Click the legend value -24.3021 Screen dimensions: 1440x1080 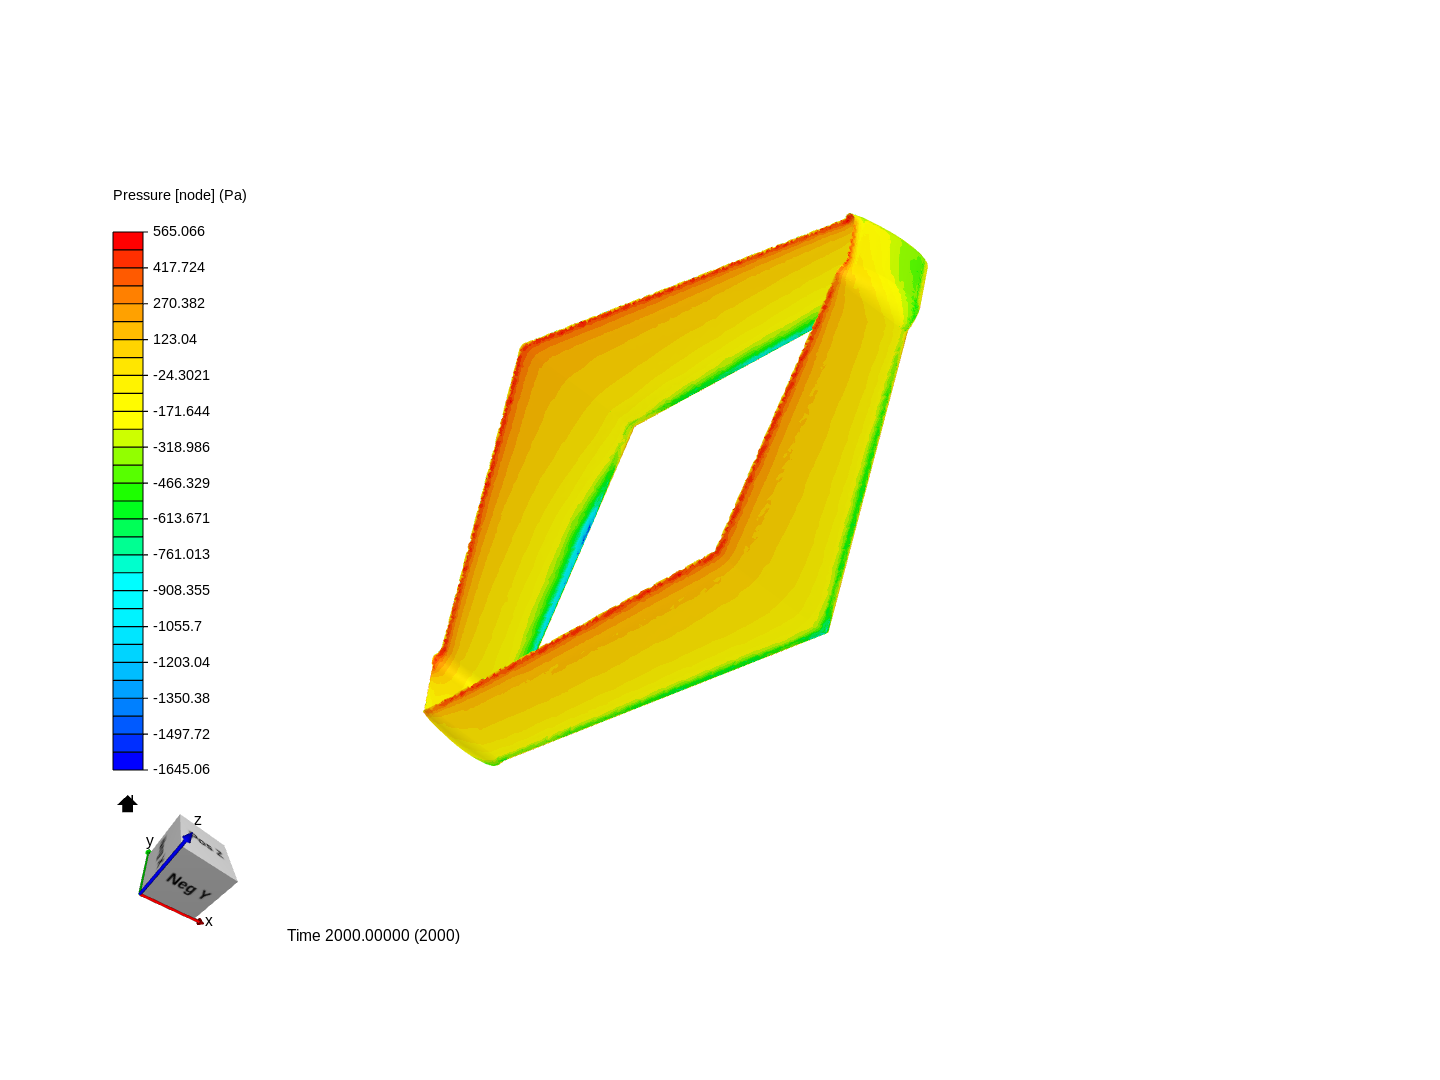(x=181, y=375)
